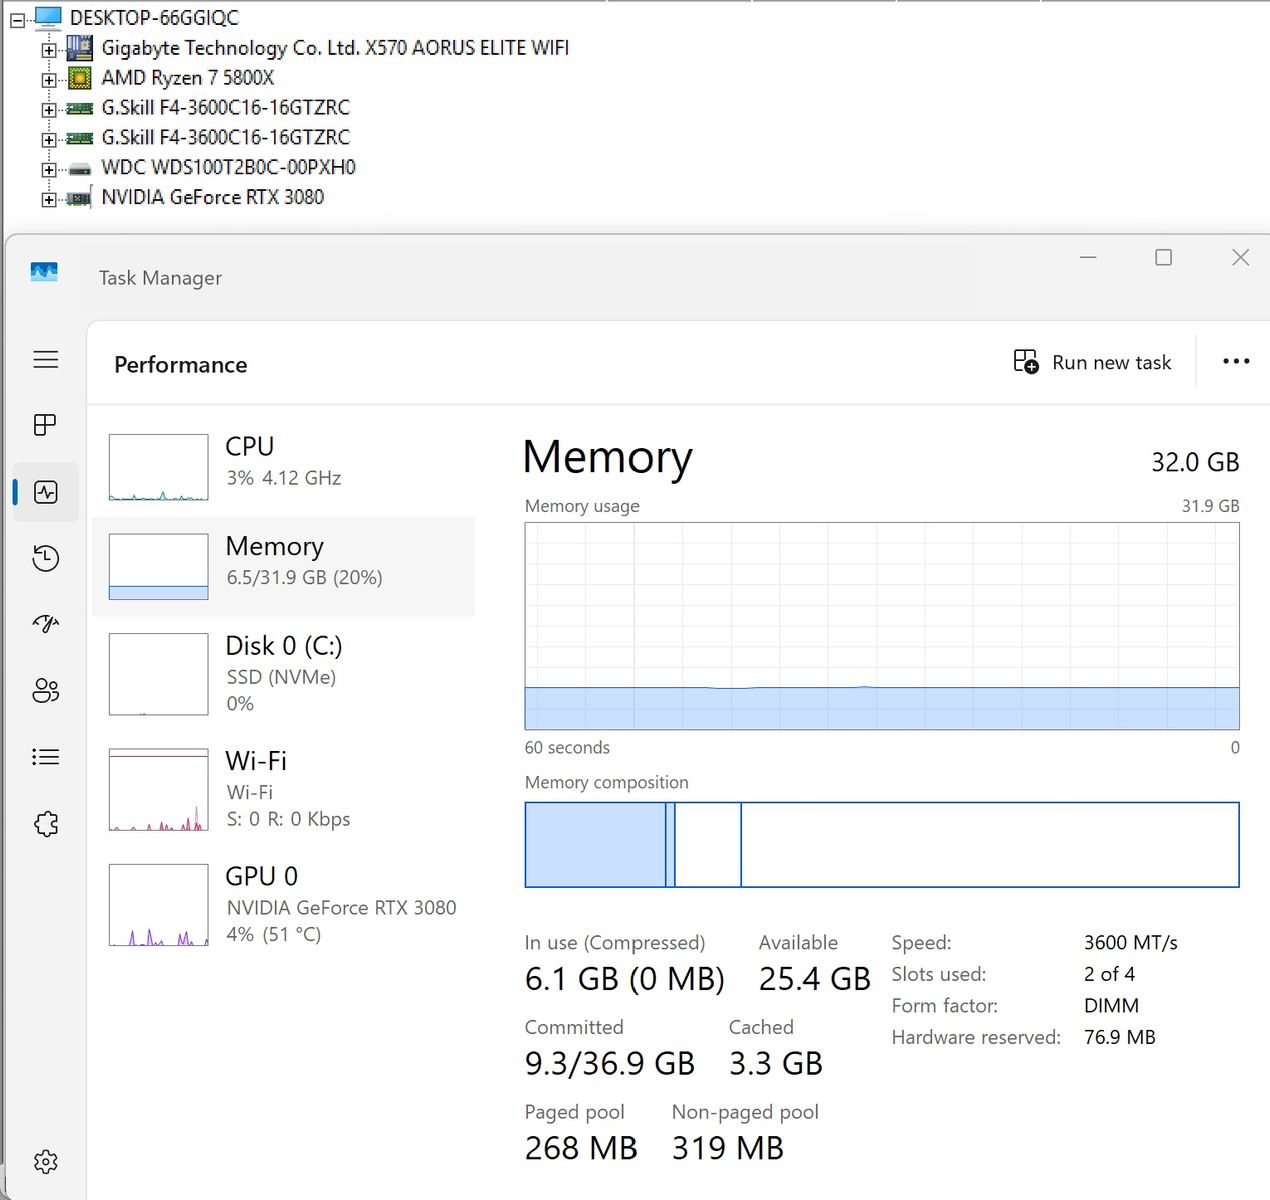Screen dimensions: 1270x1200
Task: Expand the WDC WDS100T2B0C drive node
Action: coord(48,169)
